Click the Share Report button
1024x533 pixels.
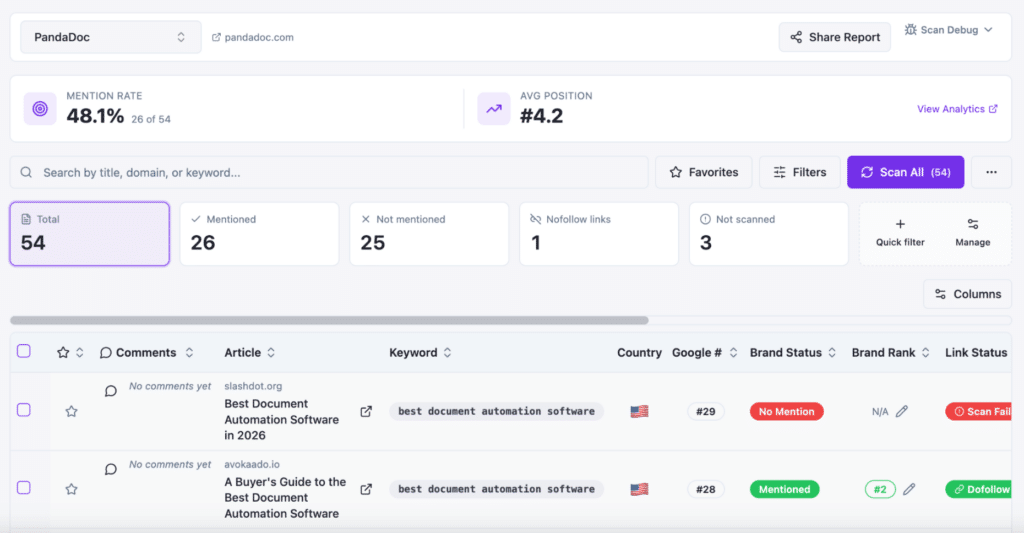pos(835,37)
